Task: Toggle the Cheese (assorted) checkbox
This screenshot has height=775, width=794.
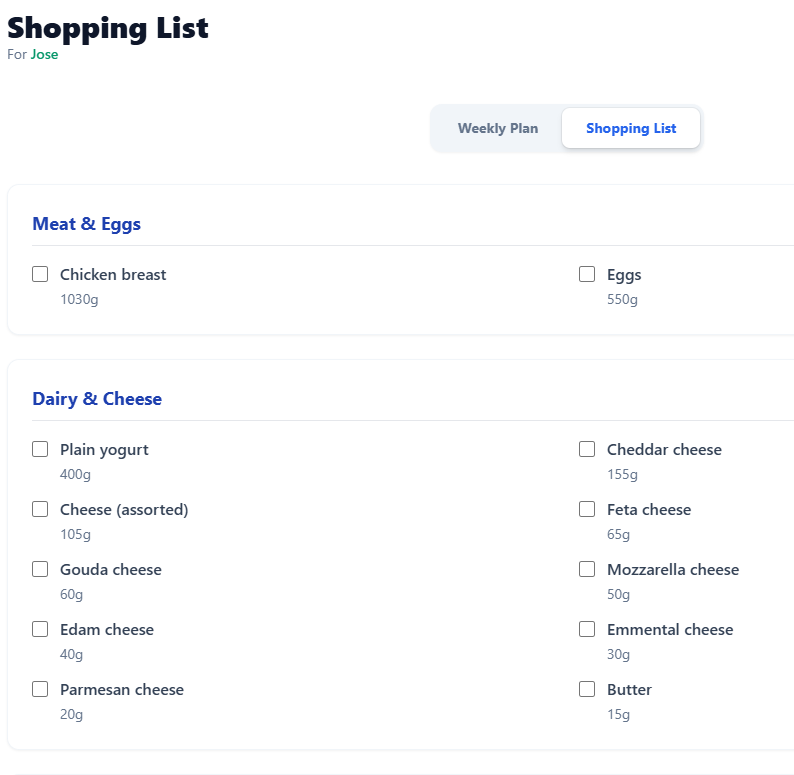Action: click(40, 510)
